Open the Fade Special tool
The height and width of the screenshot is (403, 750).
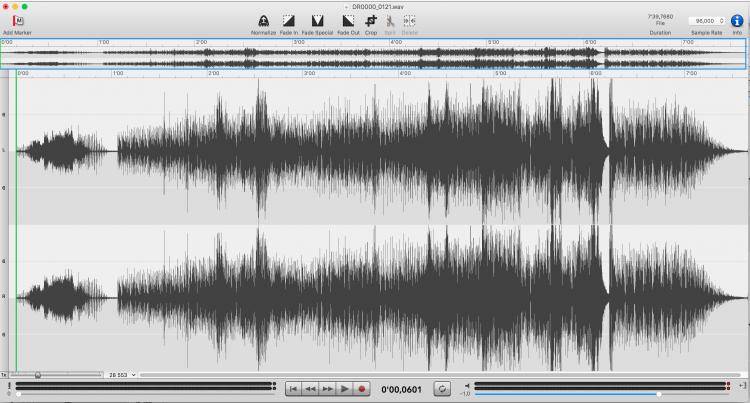point(317,20)
